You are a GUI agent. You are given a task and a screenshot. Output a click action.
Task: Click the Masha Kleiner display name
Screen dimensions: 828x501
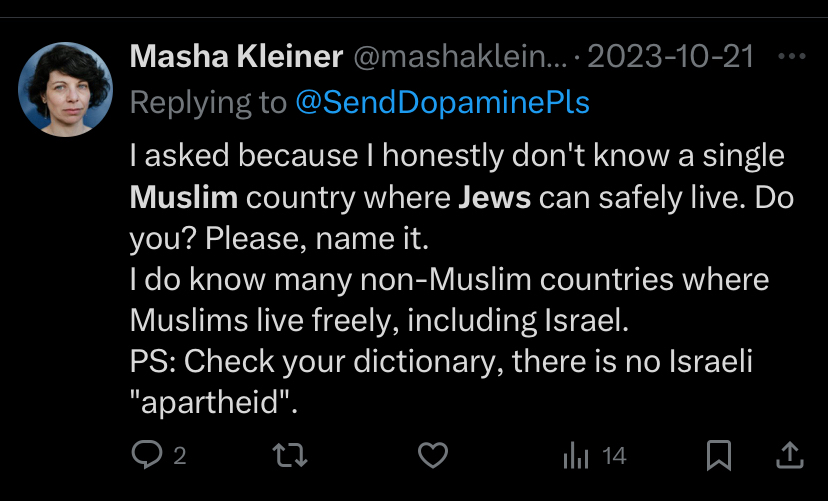click(x=236, y=56)
